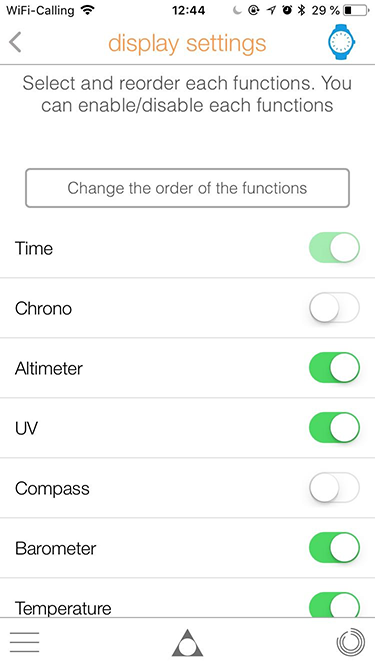
Task: Disable the Barometer toggle
Action: (334, 547)
